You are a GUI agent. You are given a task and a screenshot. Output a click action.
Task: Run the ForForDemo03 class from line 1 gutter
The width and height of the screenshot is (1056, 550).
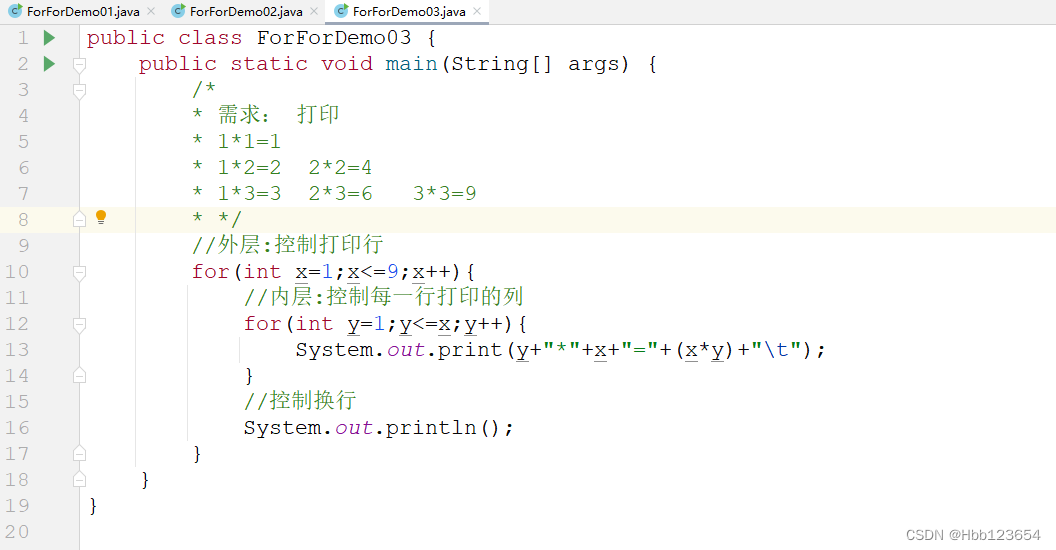tap(49, 38)
